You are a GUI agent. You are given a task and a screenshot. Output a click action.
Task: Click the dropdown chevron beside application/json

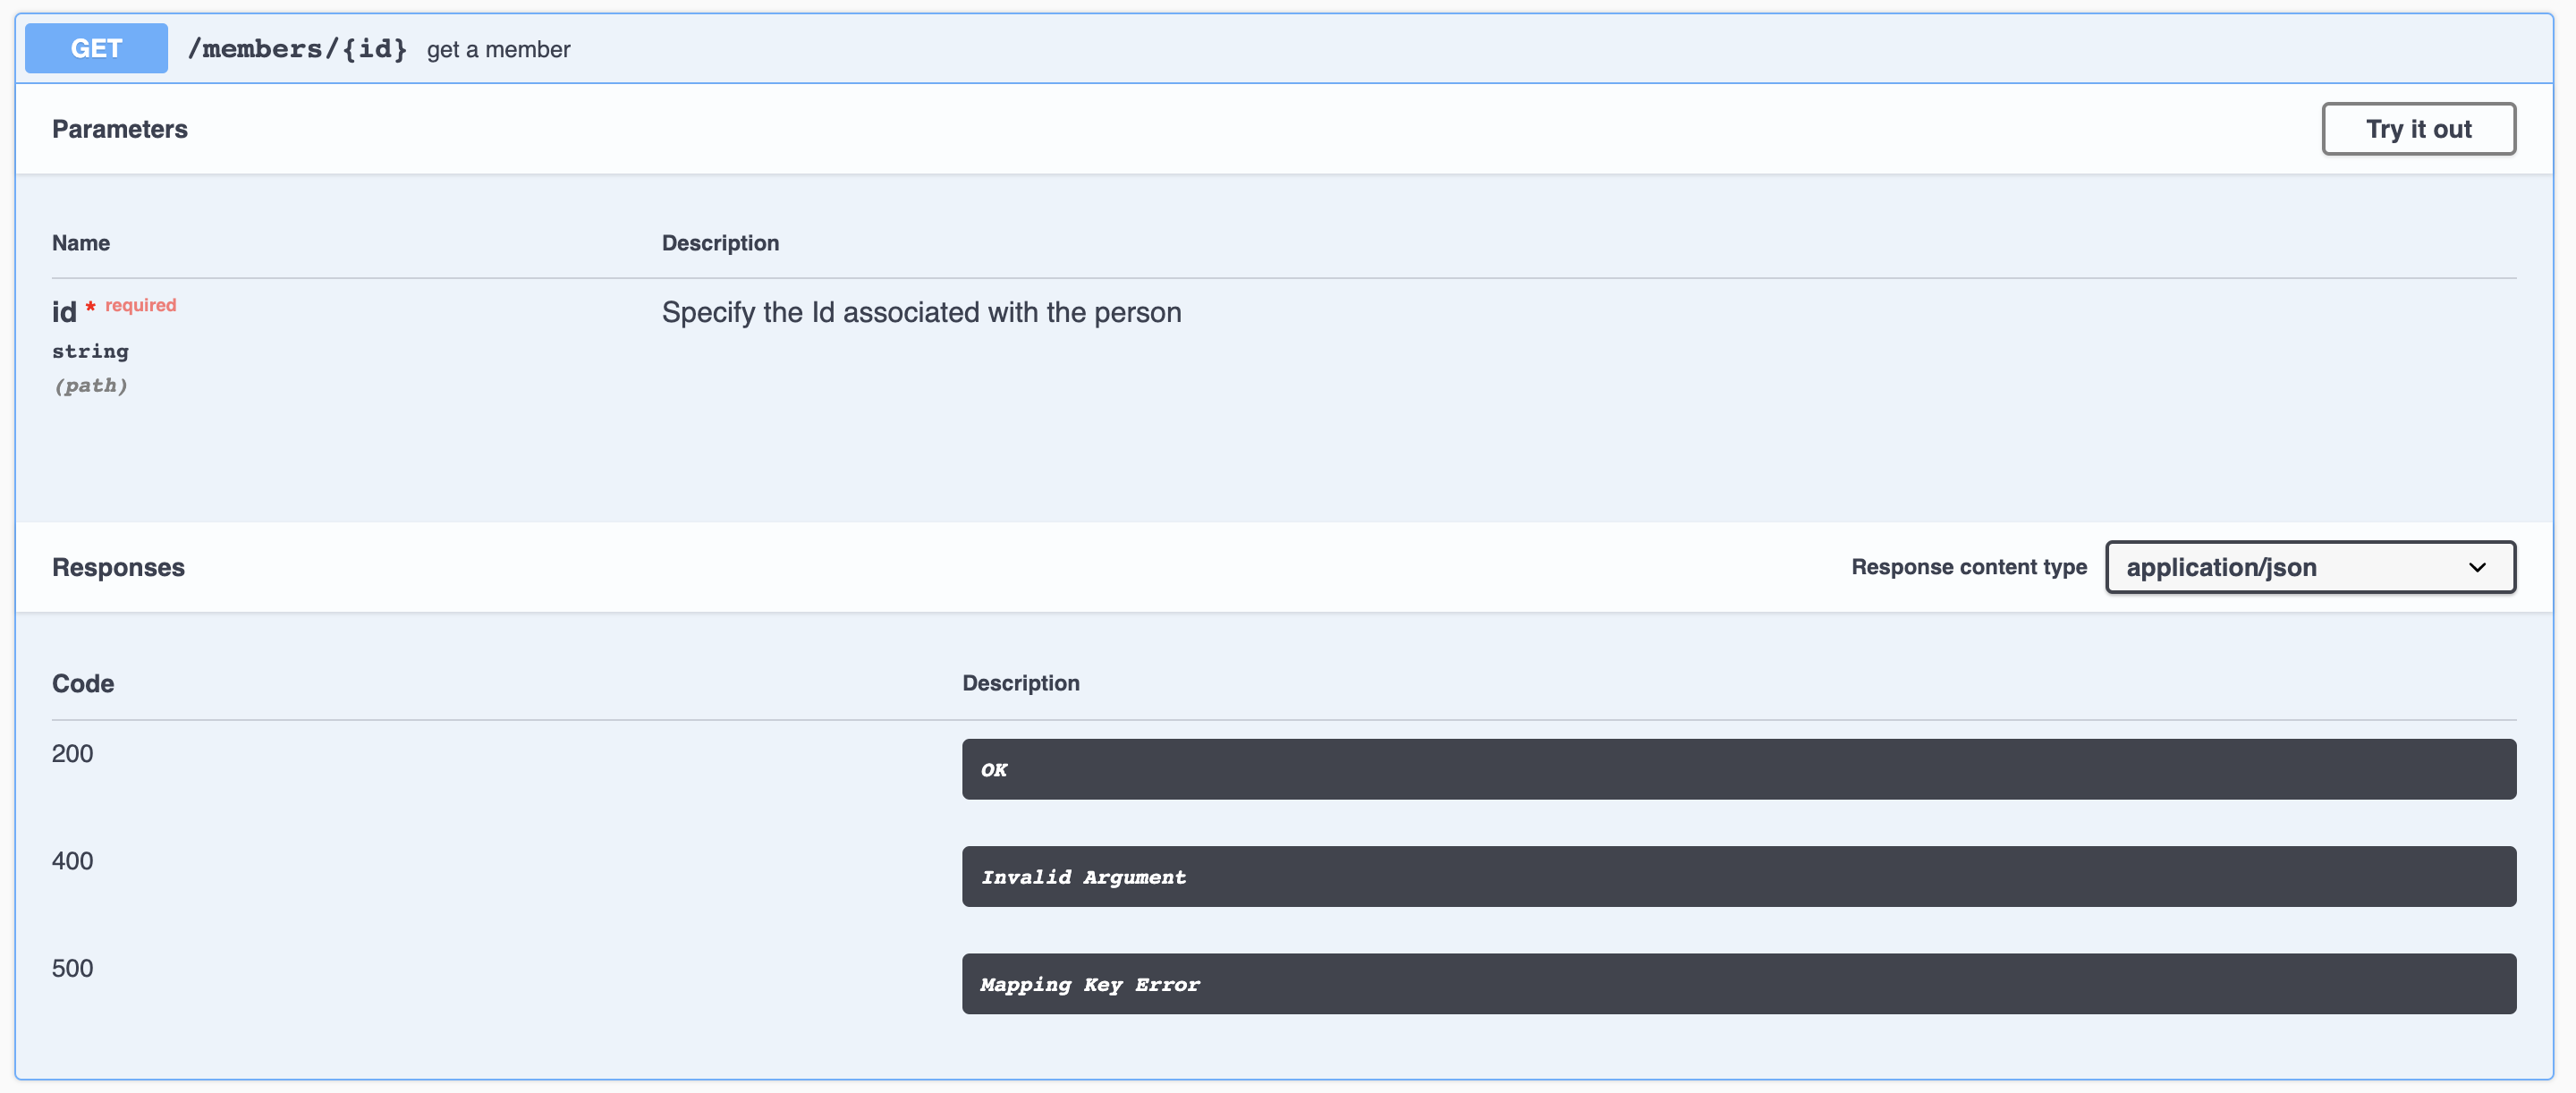click(2476, 567)
